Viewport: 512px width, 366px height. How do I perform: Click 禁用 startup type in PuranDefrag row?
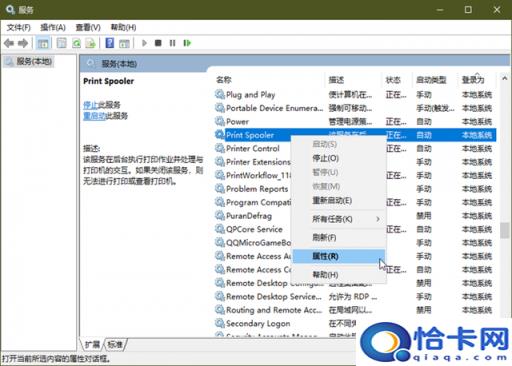coord(424,216)
